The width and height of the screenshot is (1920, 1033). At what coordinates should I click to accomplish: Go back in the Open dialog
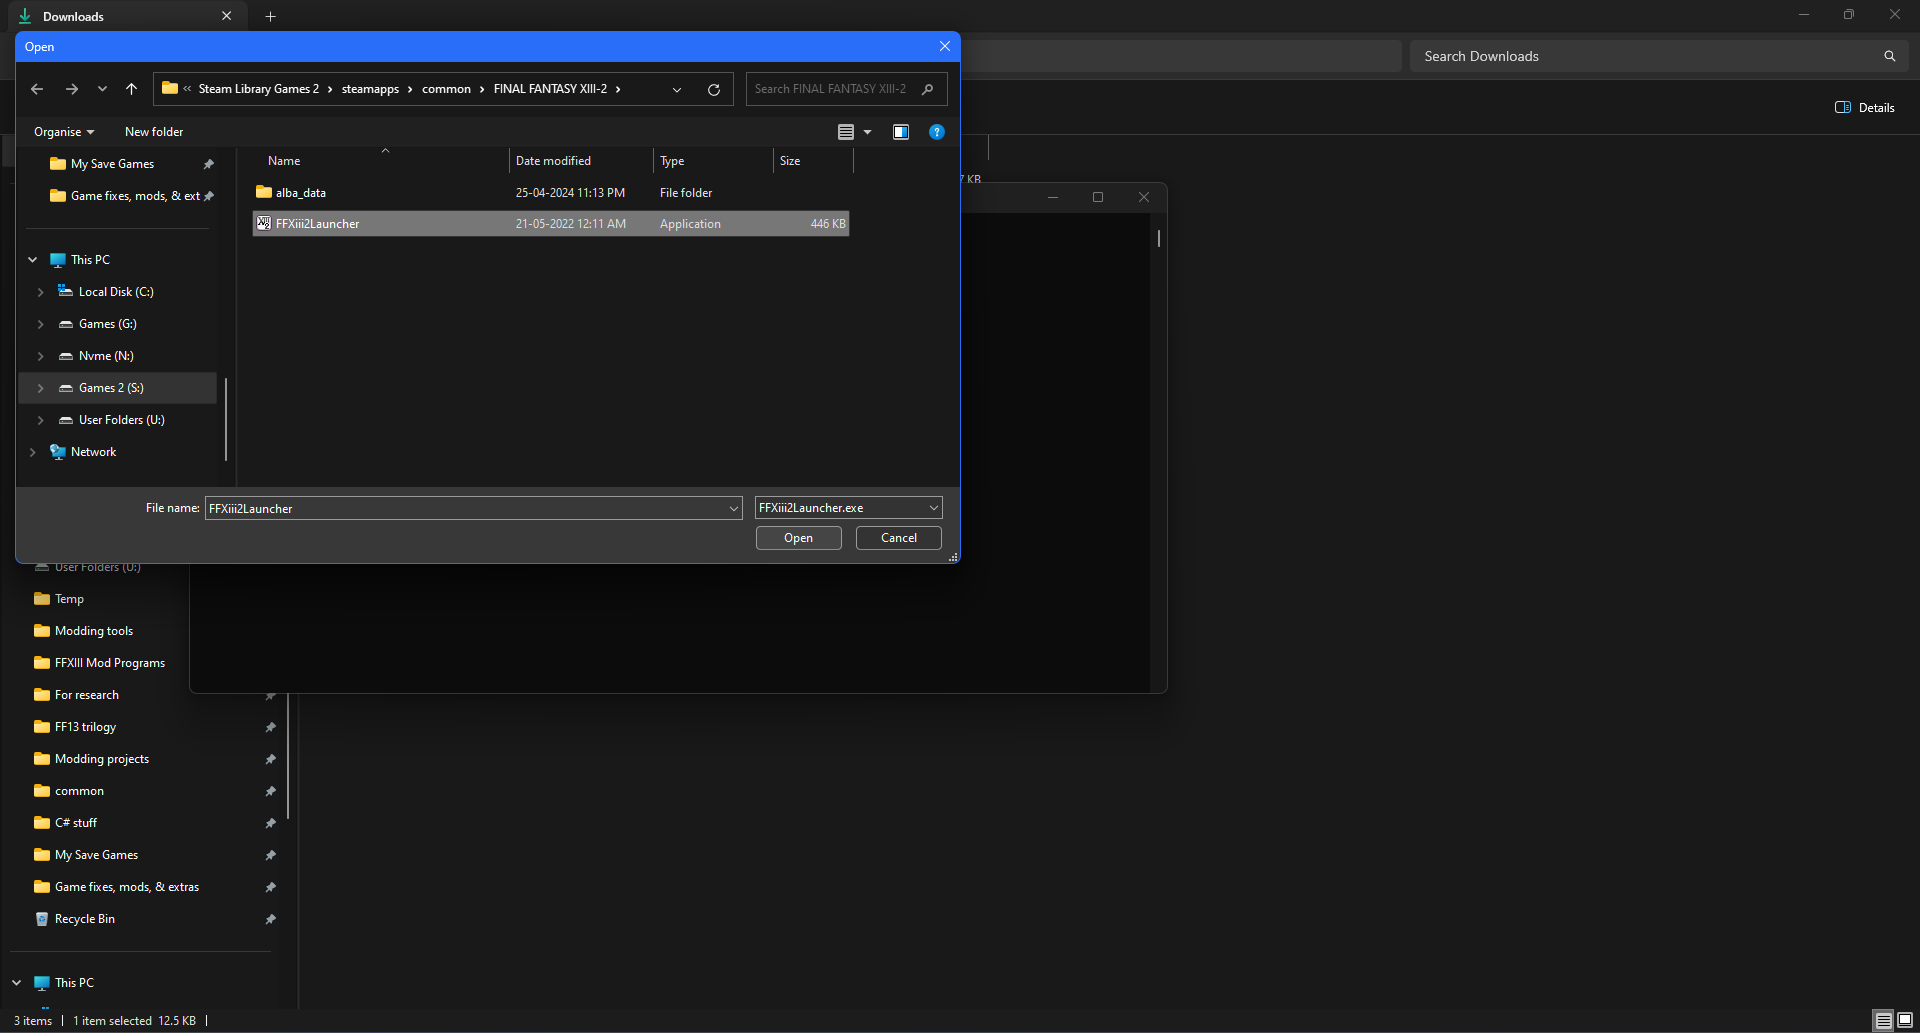(37, 89)
